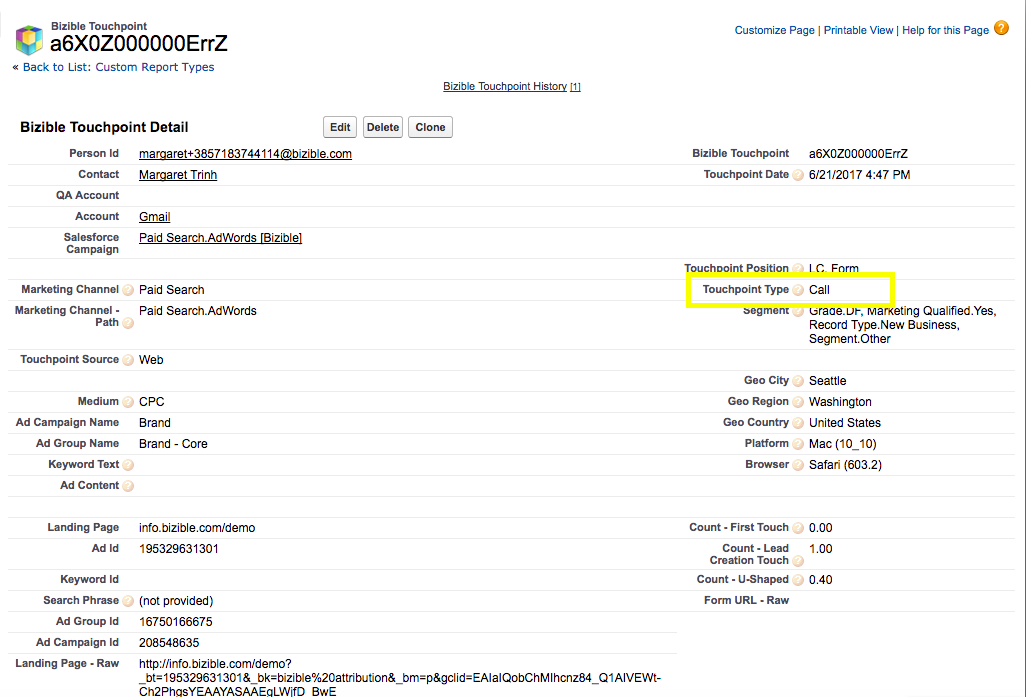Select Ad Campaign Id value 208548635
This screenshot has width=1026, height=697.
(x=169, y=643)
